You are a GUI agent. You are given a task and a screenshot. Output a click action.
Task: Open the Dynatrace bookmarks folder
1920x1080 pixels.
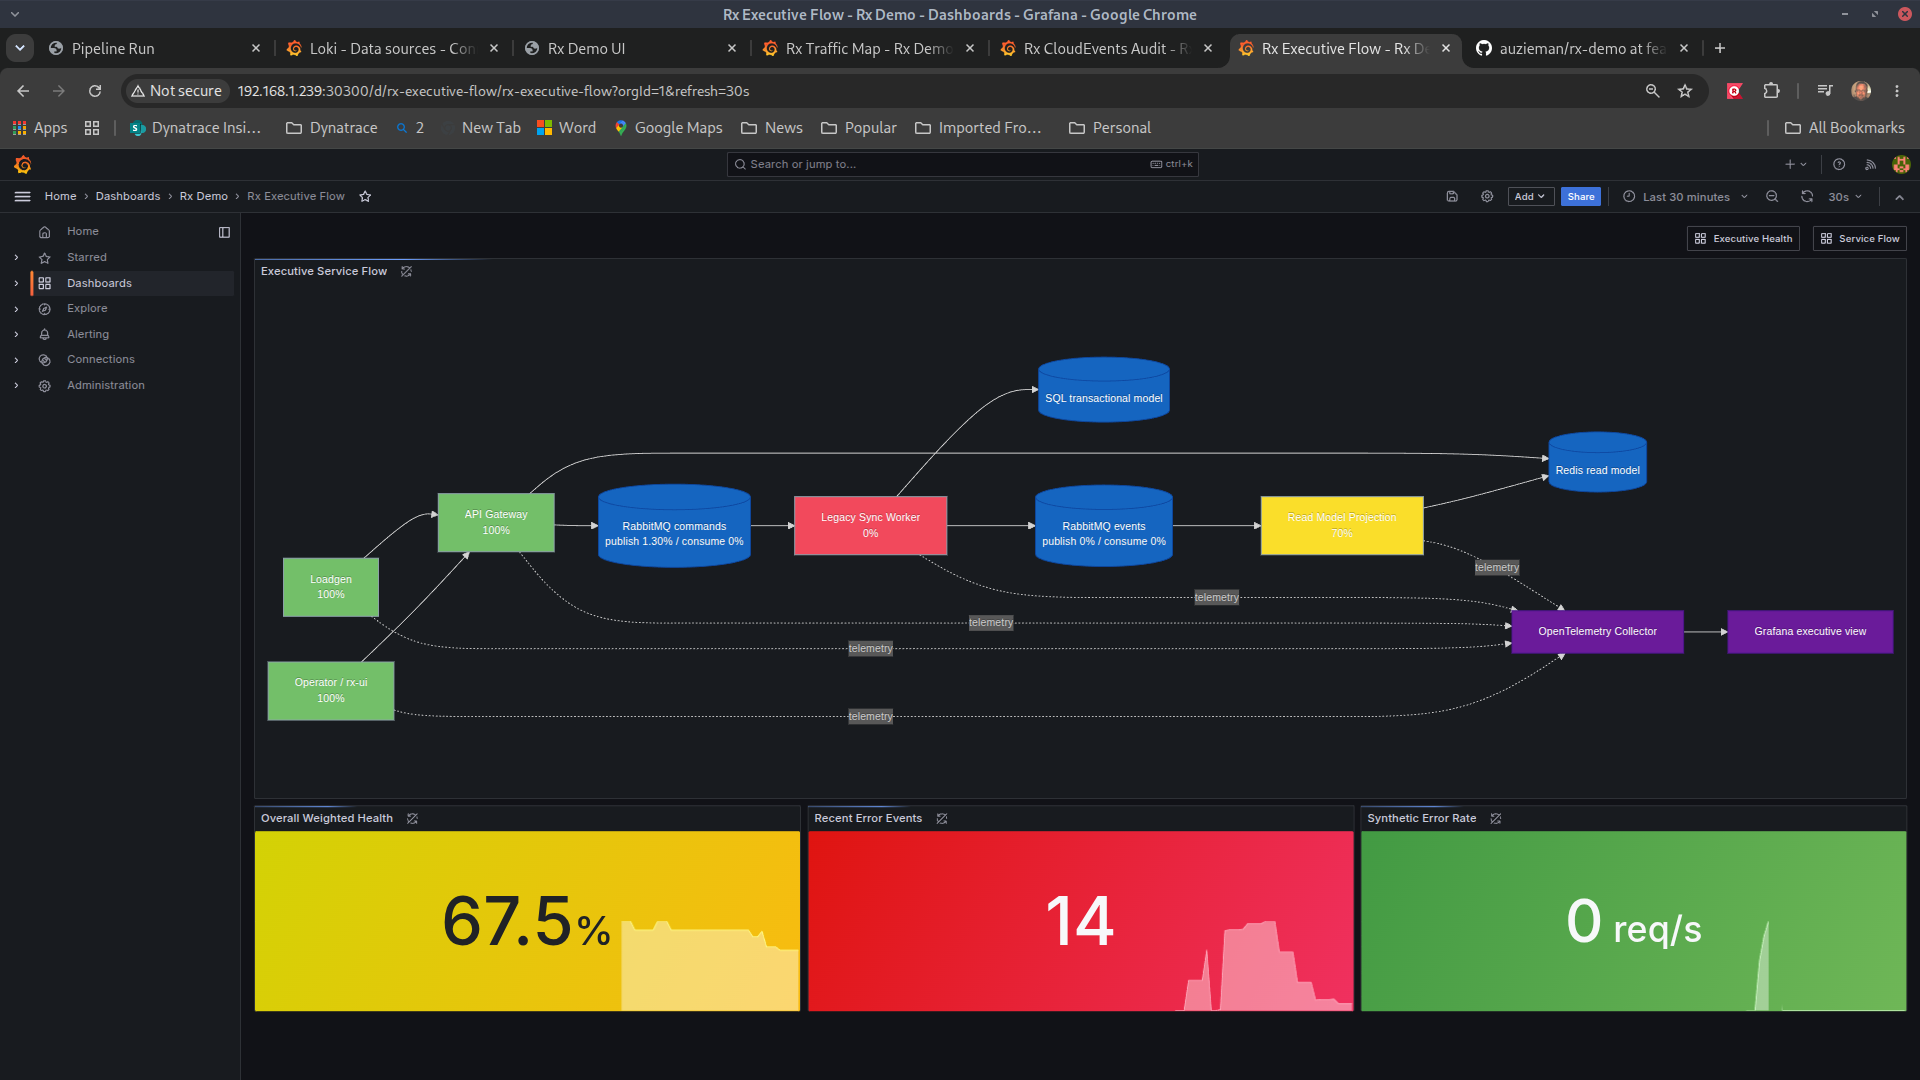click(x=332, y=128)
